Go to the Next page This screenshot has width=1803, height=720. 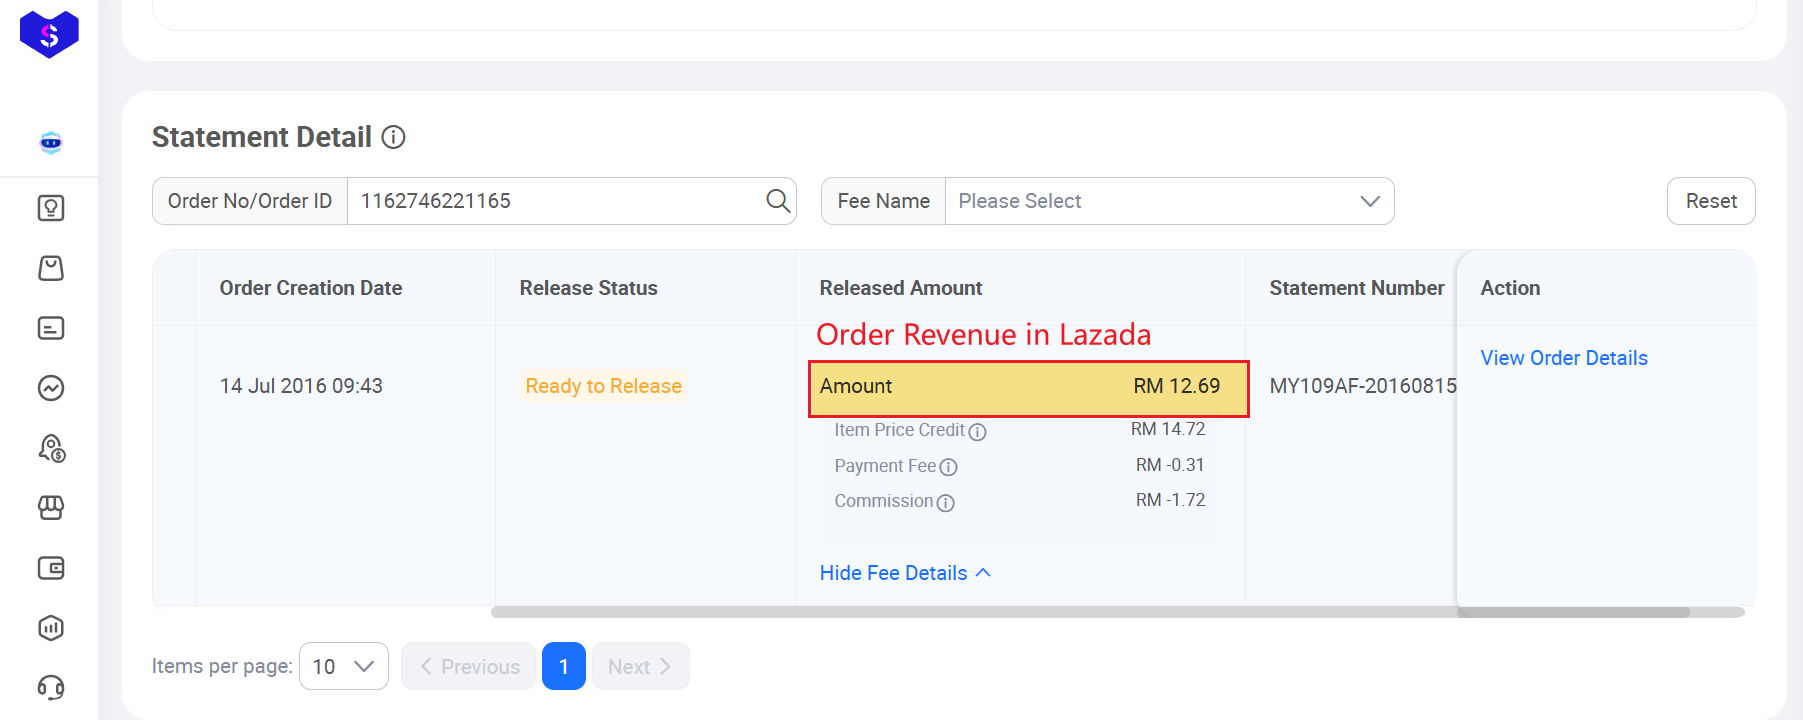click(x=641, y=666)
